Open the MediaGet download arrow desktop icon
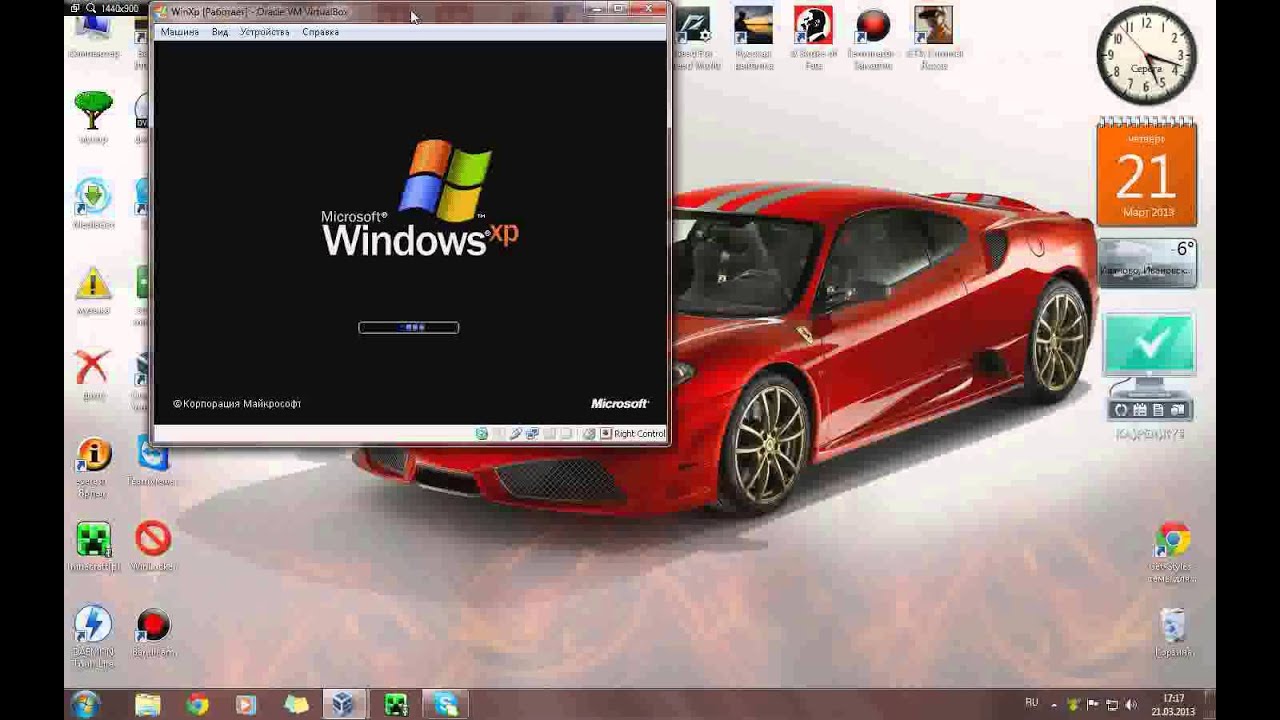1280x720 pixels. point(93,203)
